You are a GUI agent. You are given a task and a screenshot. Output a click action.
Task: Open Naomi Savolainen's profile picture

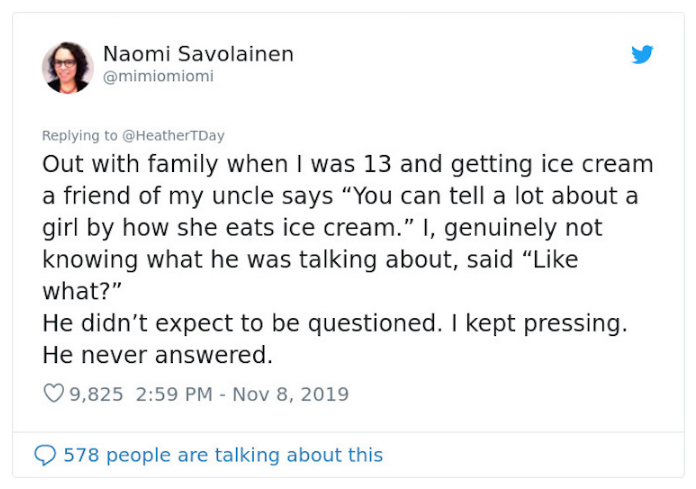pyautogui.click(x=67, y=67)
